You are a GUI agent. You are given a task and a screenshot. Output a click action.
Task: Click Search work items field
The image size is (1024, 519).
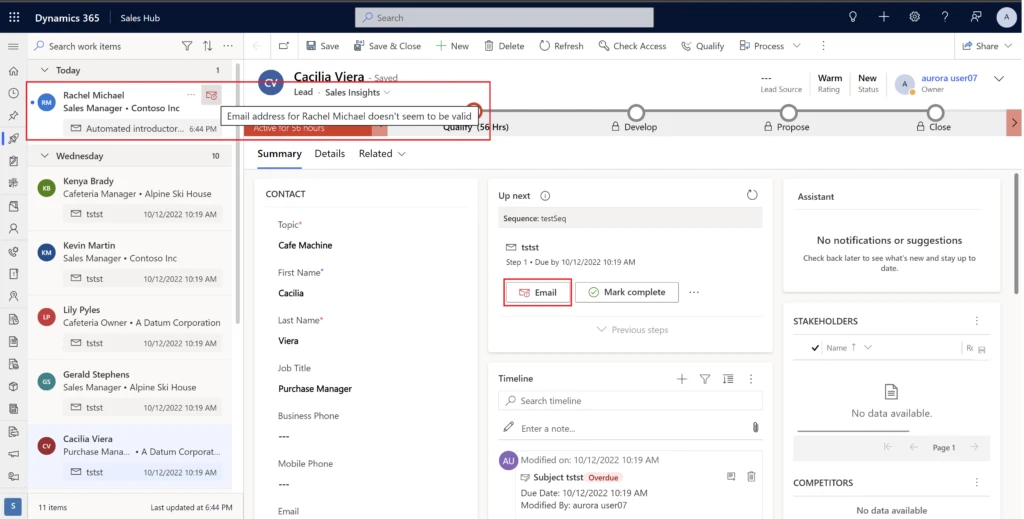pos(104,46)
